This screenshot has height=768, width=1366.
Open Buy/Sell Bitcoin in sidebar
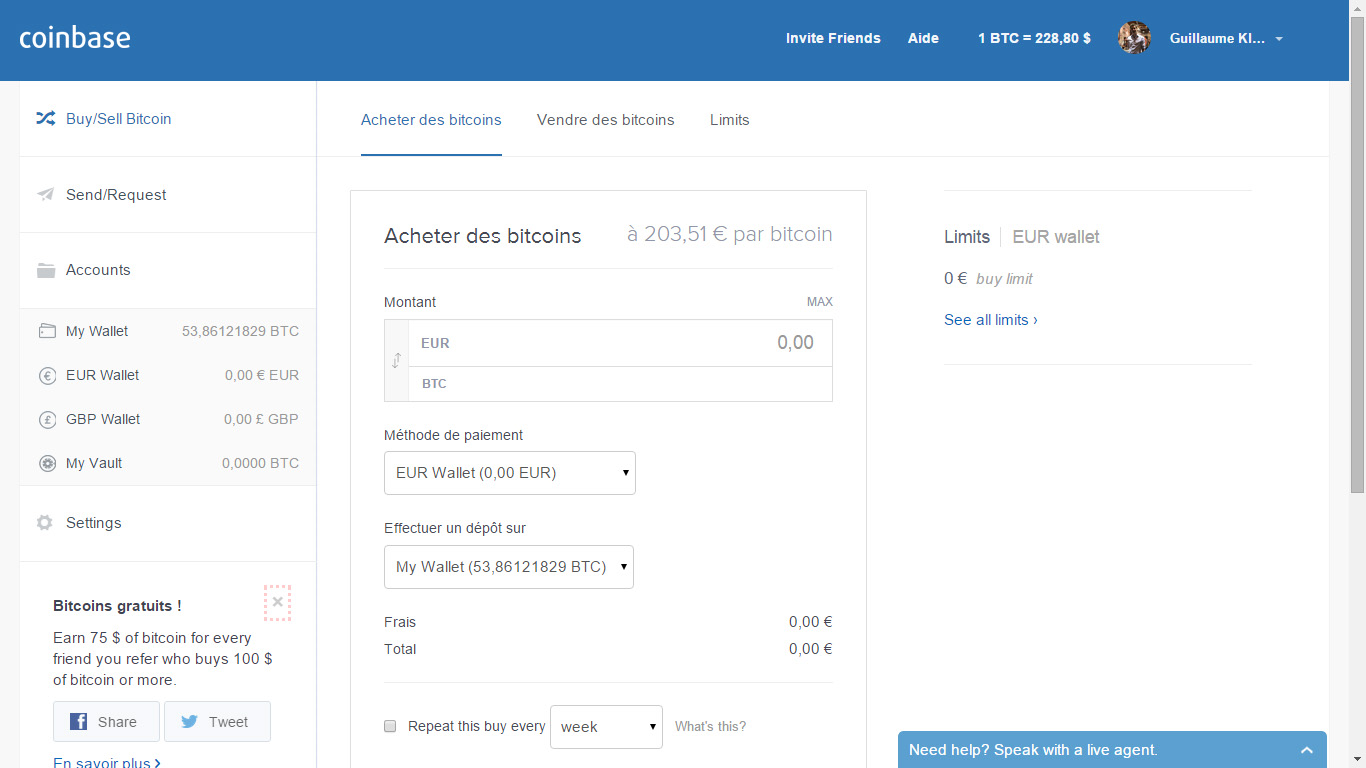tap(168, 119)
